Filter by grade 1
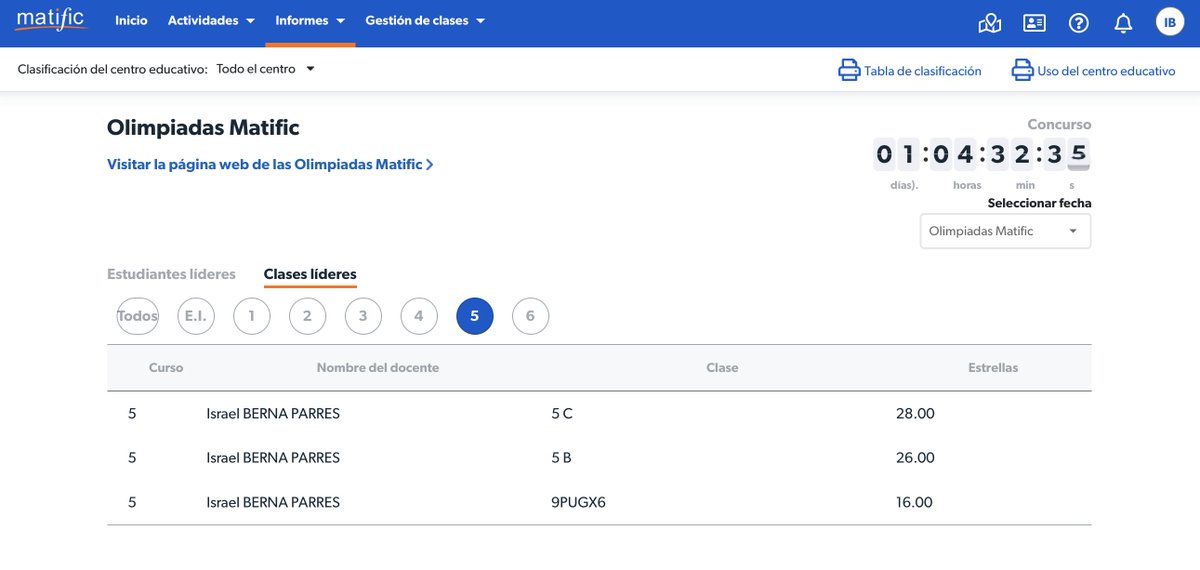The width and height of the screenshot is (1200, 570). [252, 316]
